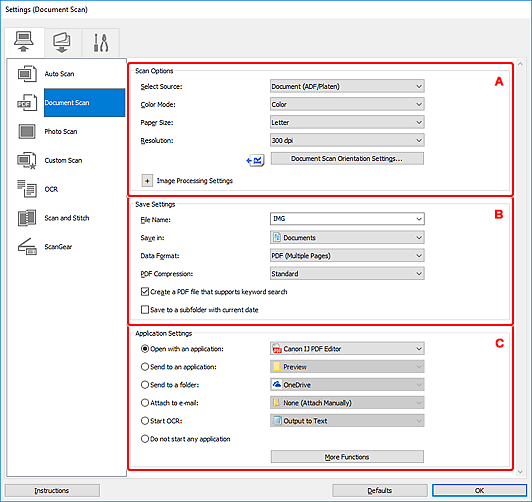Click the Photo Scan icon

pyautogui.click(x=27, y=131)
